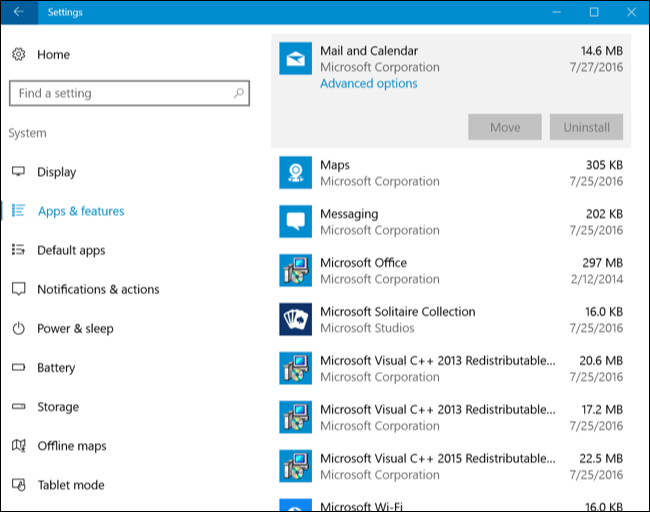Open Storage settings

click(x=57, y=407)
